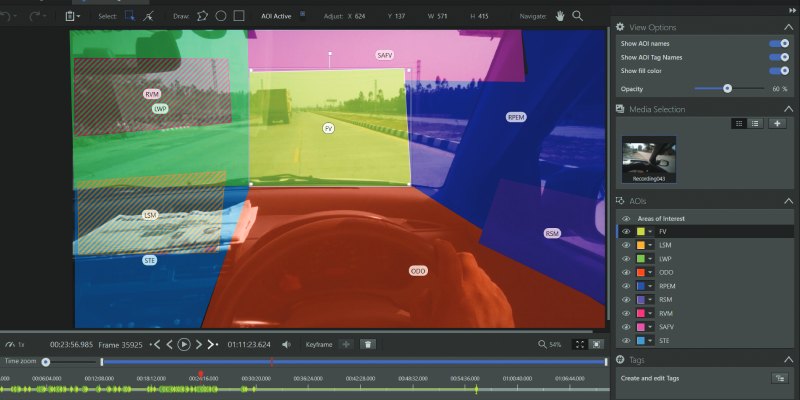Click the Time zoom slider handle
Viewport: 800px width, 400px height.
click(x=46, y=362)
